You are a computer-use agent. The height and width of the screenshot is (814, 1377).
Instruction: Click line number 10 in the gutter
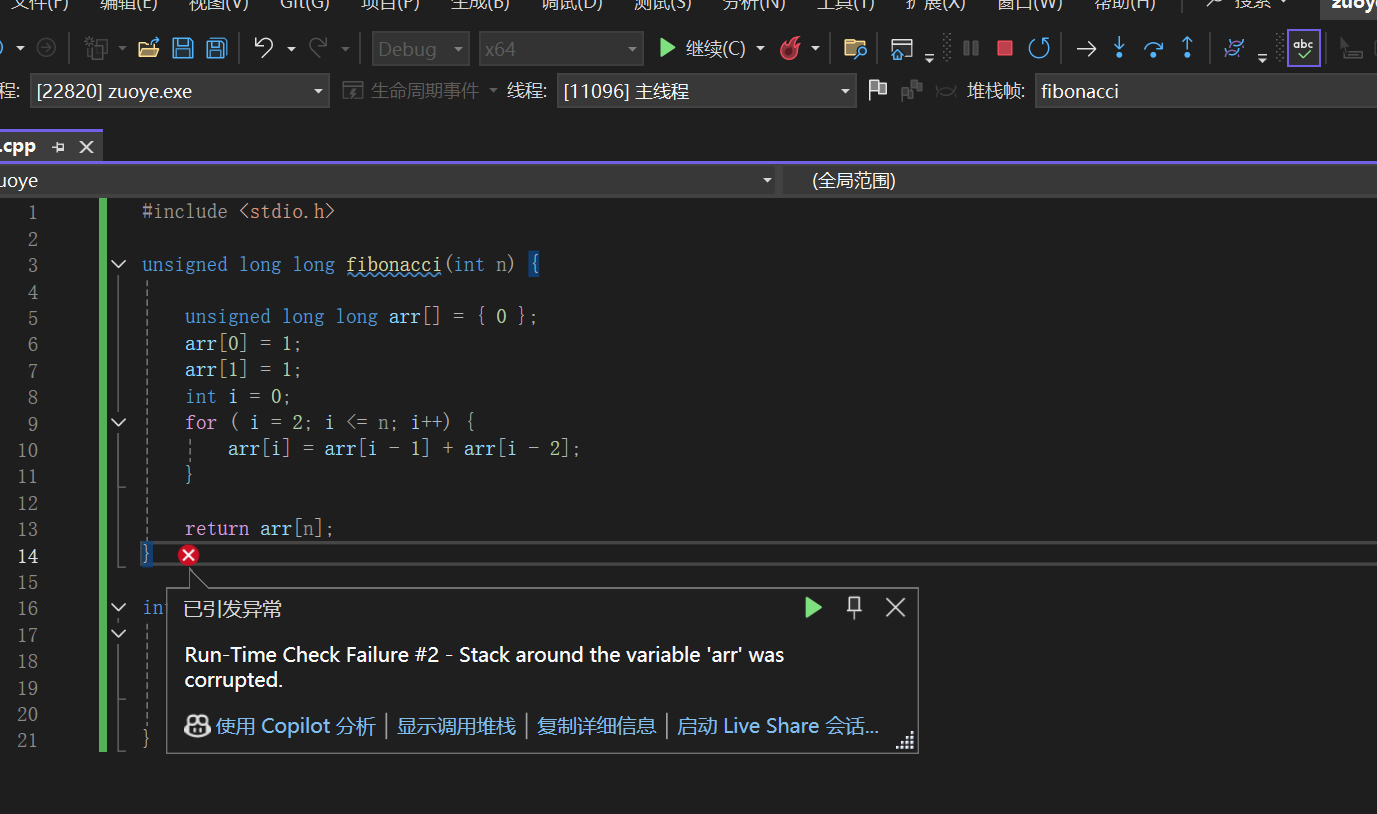[x=27, y=450]
